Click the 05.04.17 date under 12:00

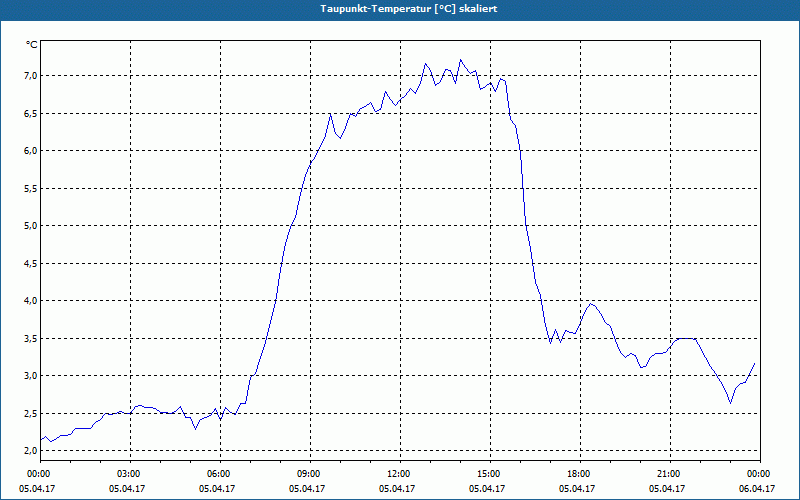tap(397, 488)
